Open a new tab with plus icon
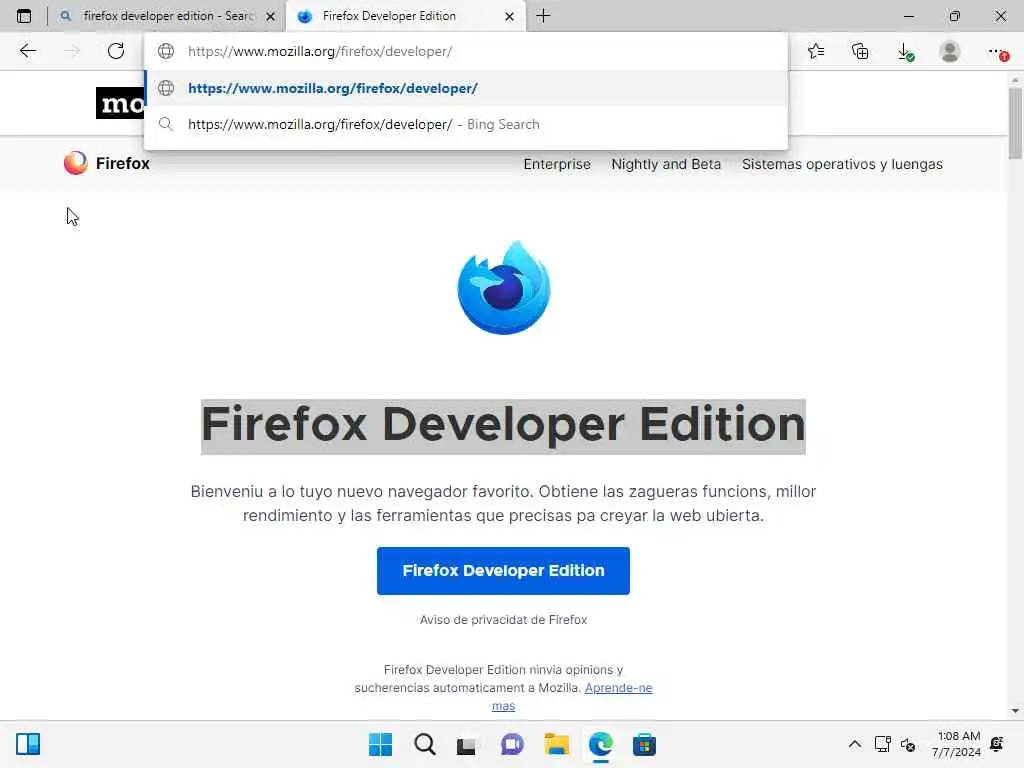Viewport: 1024px width, 768px height. click(543, 16)
